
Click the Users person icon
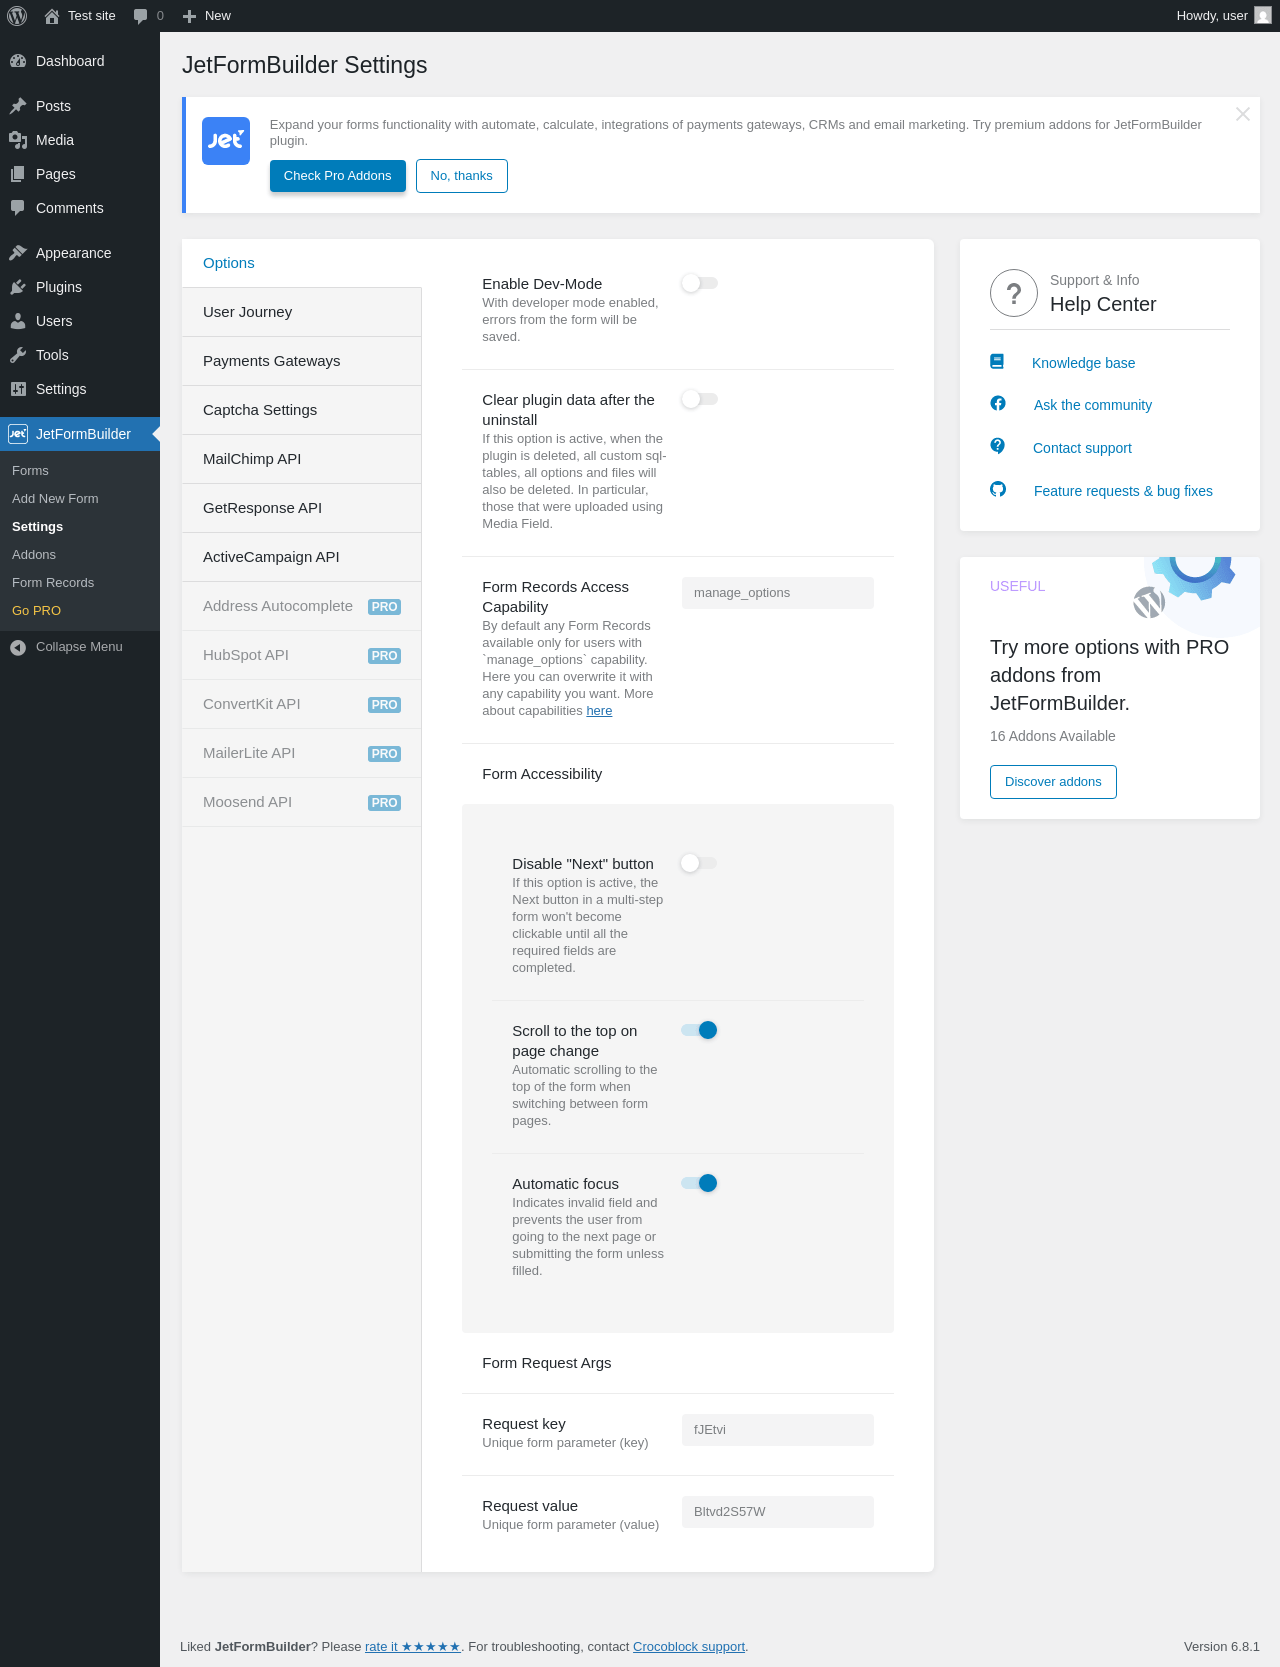coord(18,321)
